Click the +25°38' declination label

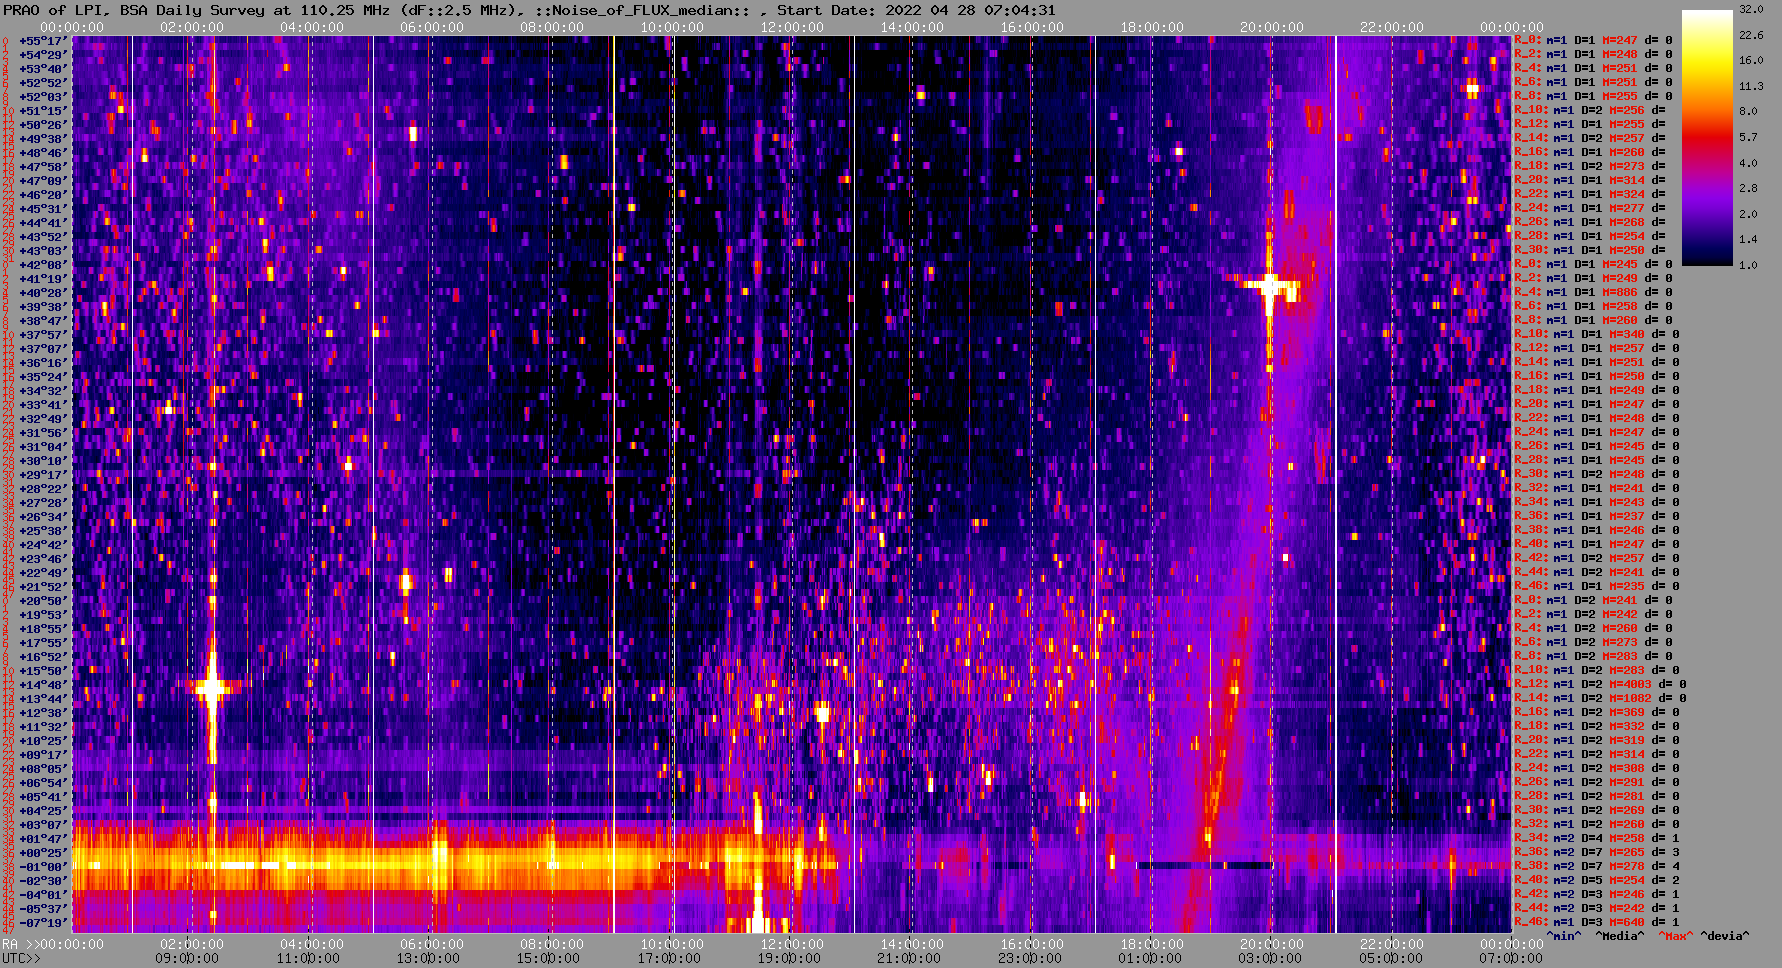tap(43, 531)
